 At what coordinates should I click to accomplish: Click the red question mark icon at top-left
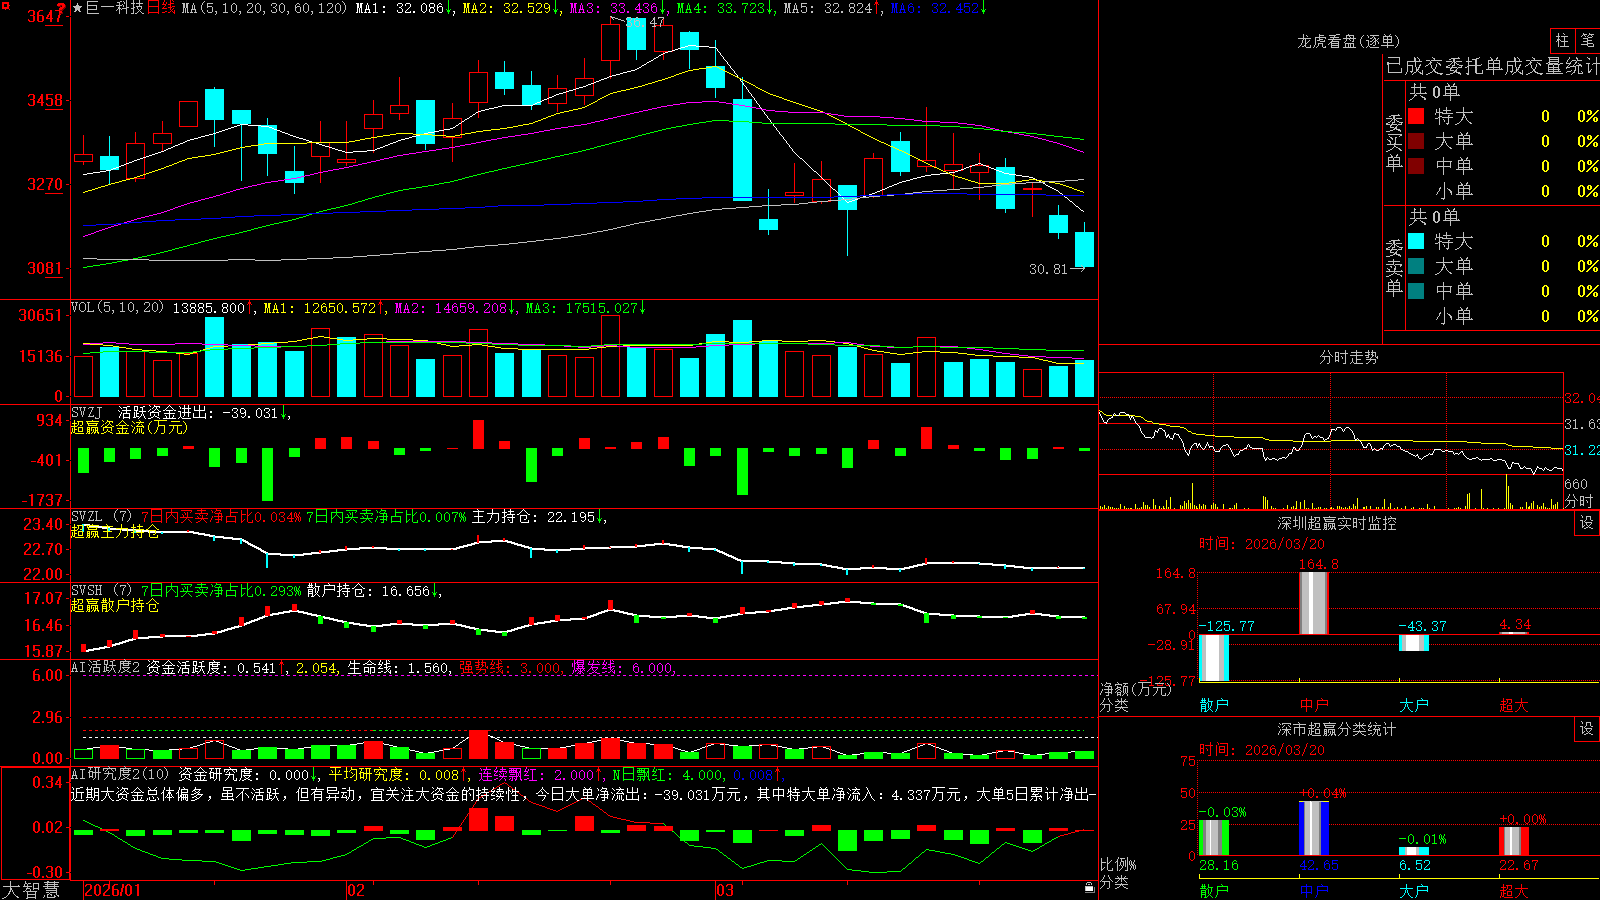62,9
